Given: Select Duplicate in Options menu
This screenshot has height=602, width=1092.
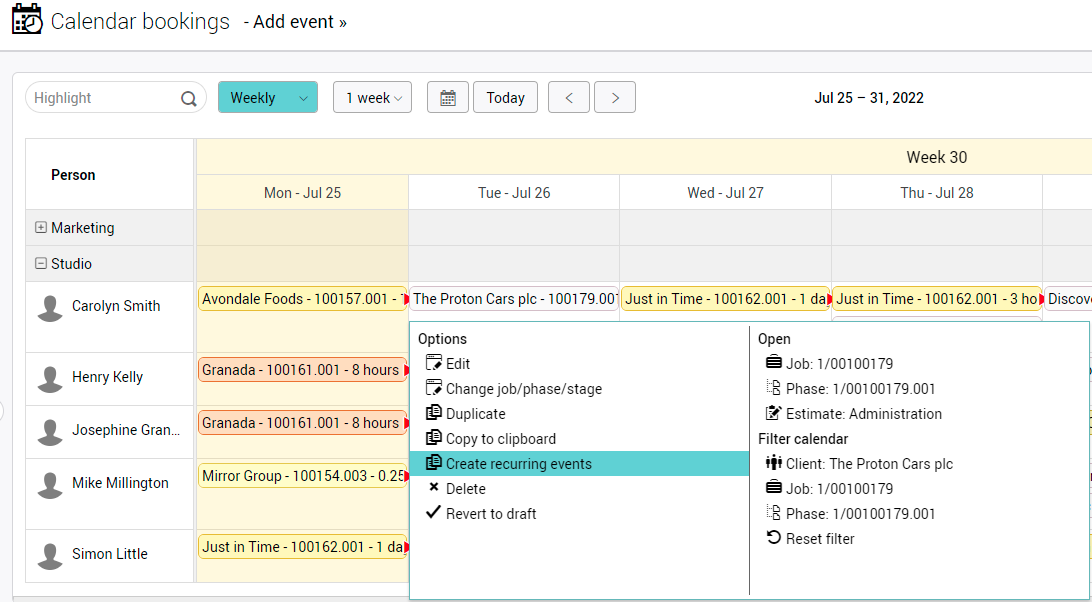Looking at the screenshot, I should click(475, 414).
